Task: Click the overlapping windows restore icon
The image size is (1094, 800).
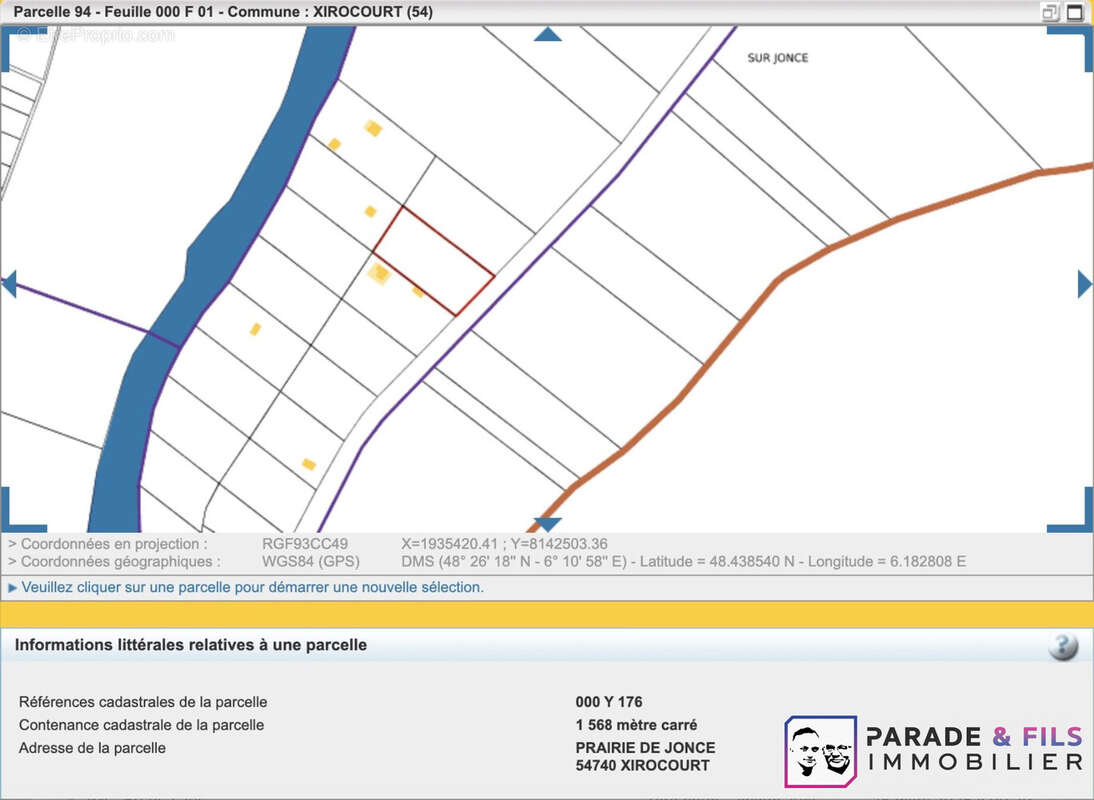Action: click(x=1050, y=13)
